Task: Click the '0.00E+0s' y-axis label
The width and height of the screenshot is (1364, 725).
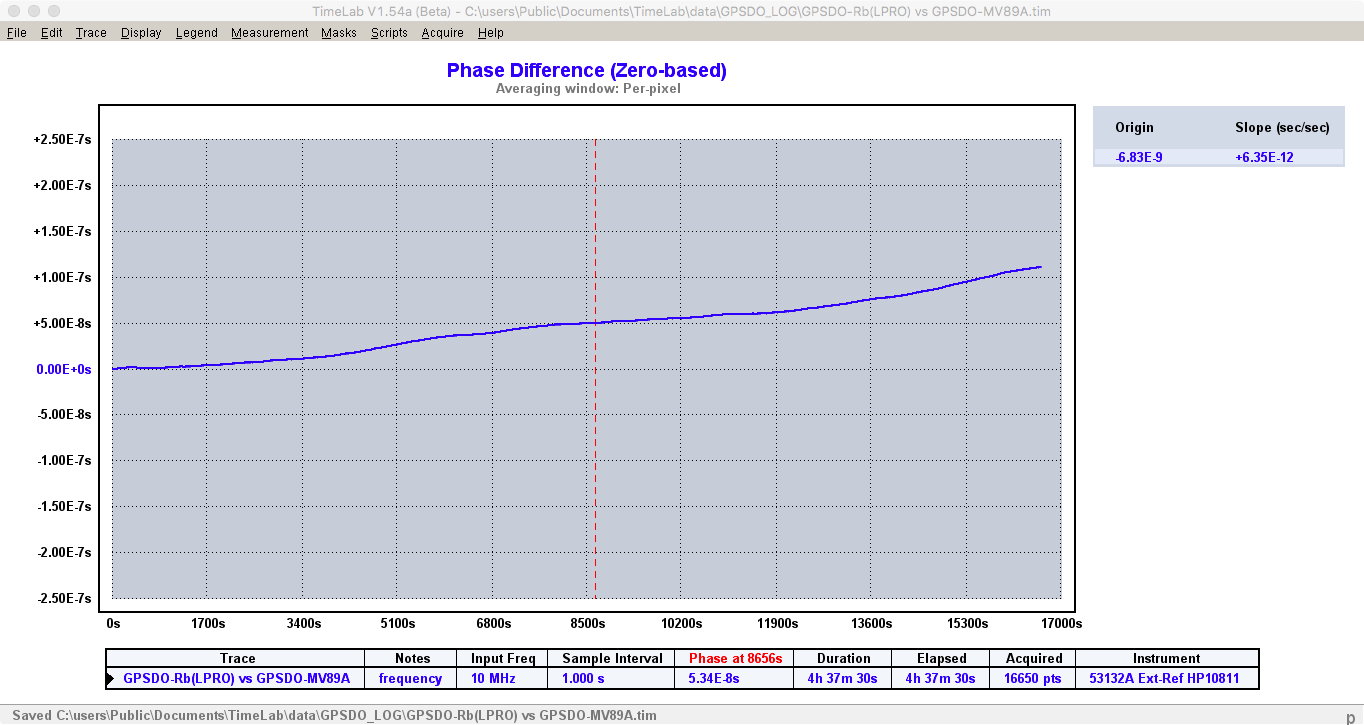Action: [x=64, y=369]
